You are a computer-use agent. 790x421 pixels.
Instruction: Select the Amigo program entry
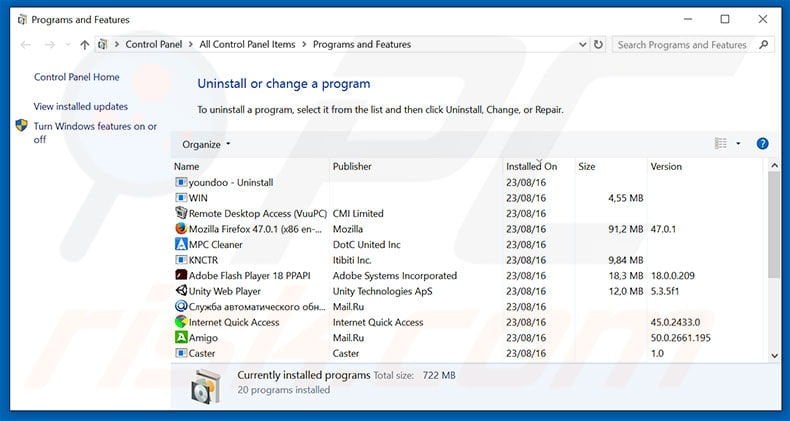[x=204, y=337]
